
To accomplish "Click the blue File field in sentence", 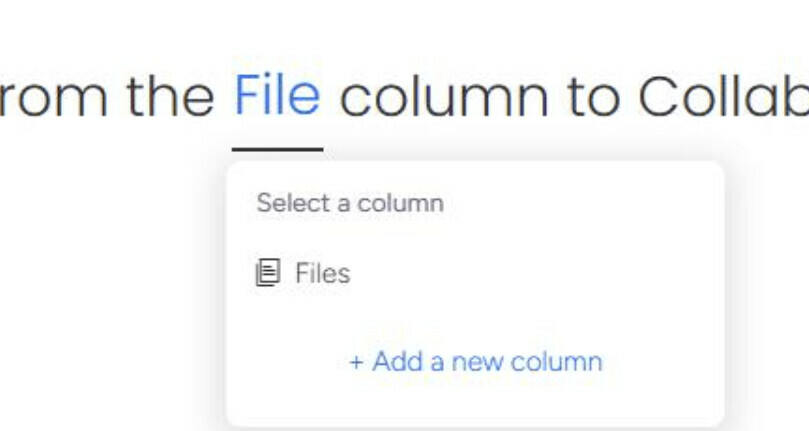I will (278, 95).
